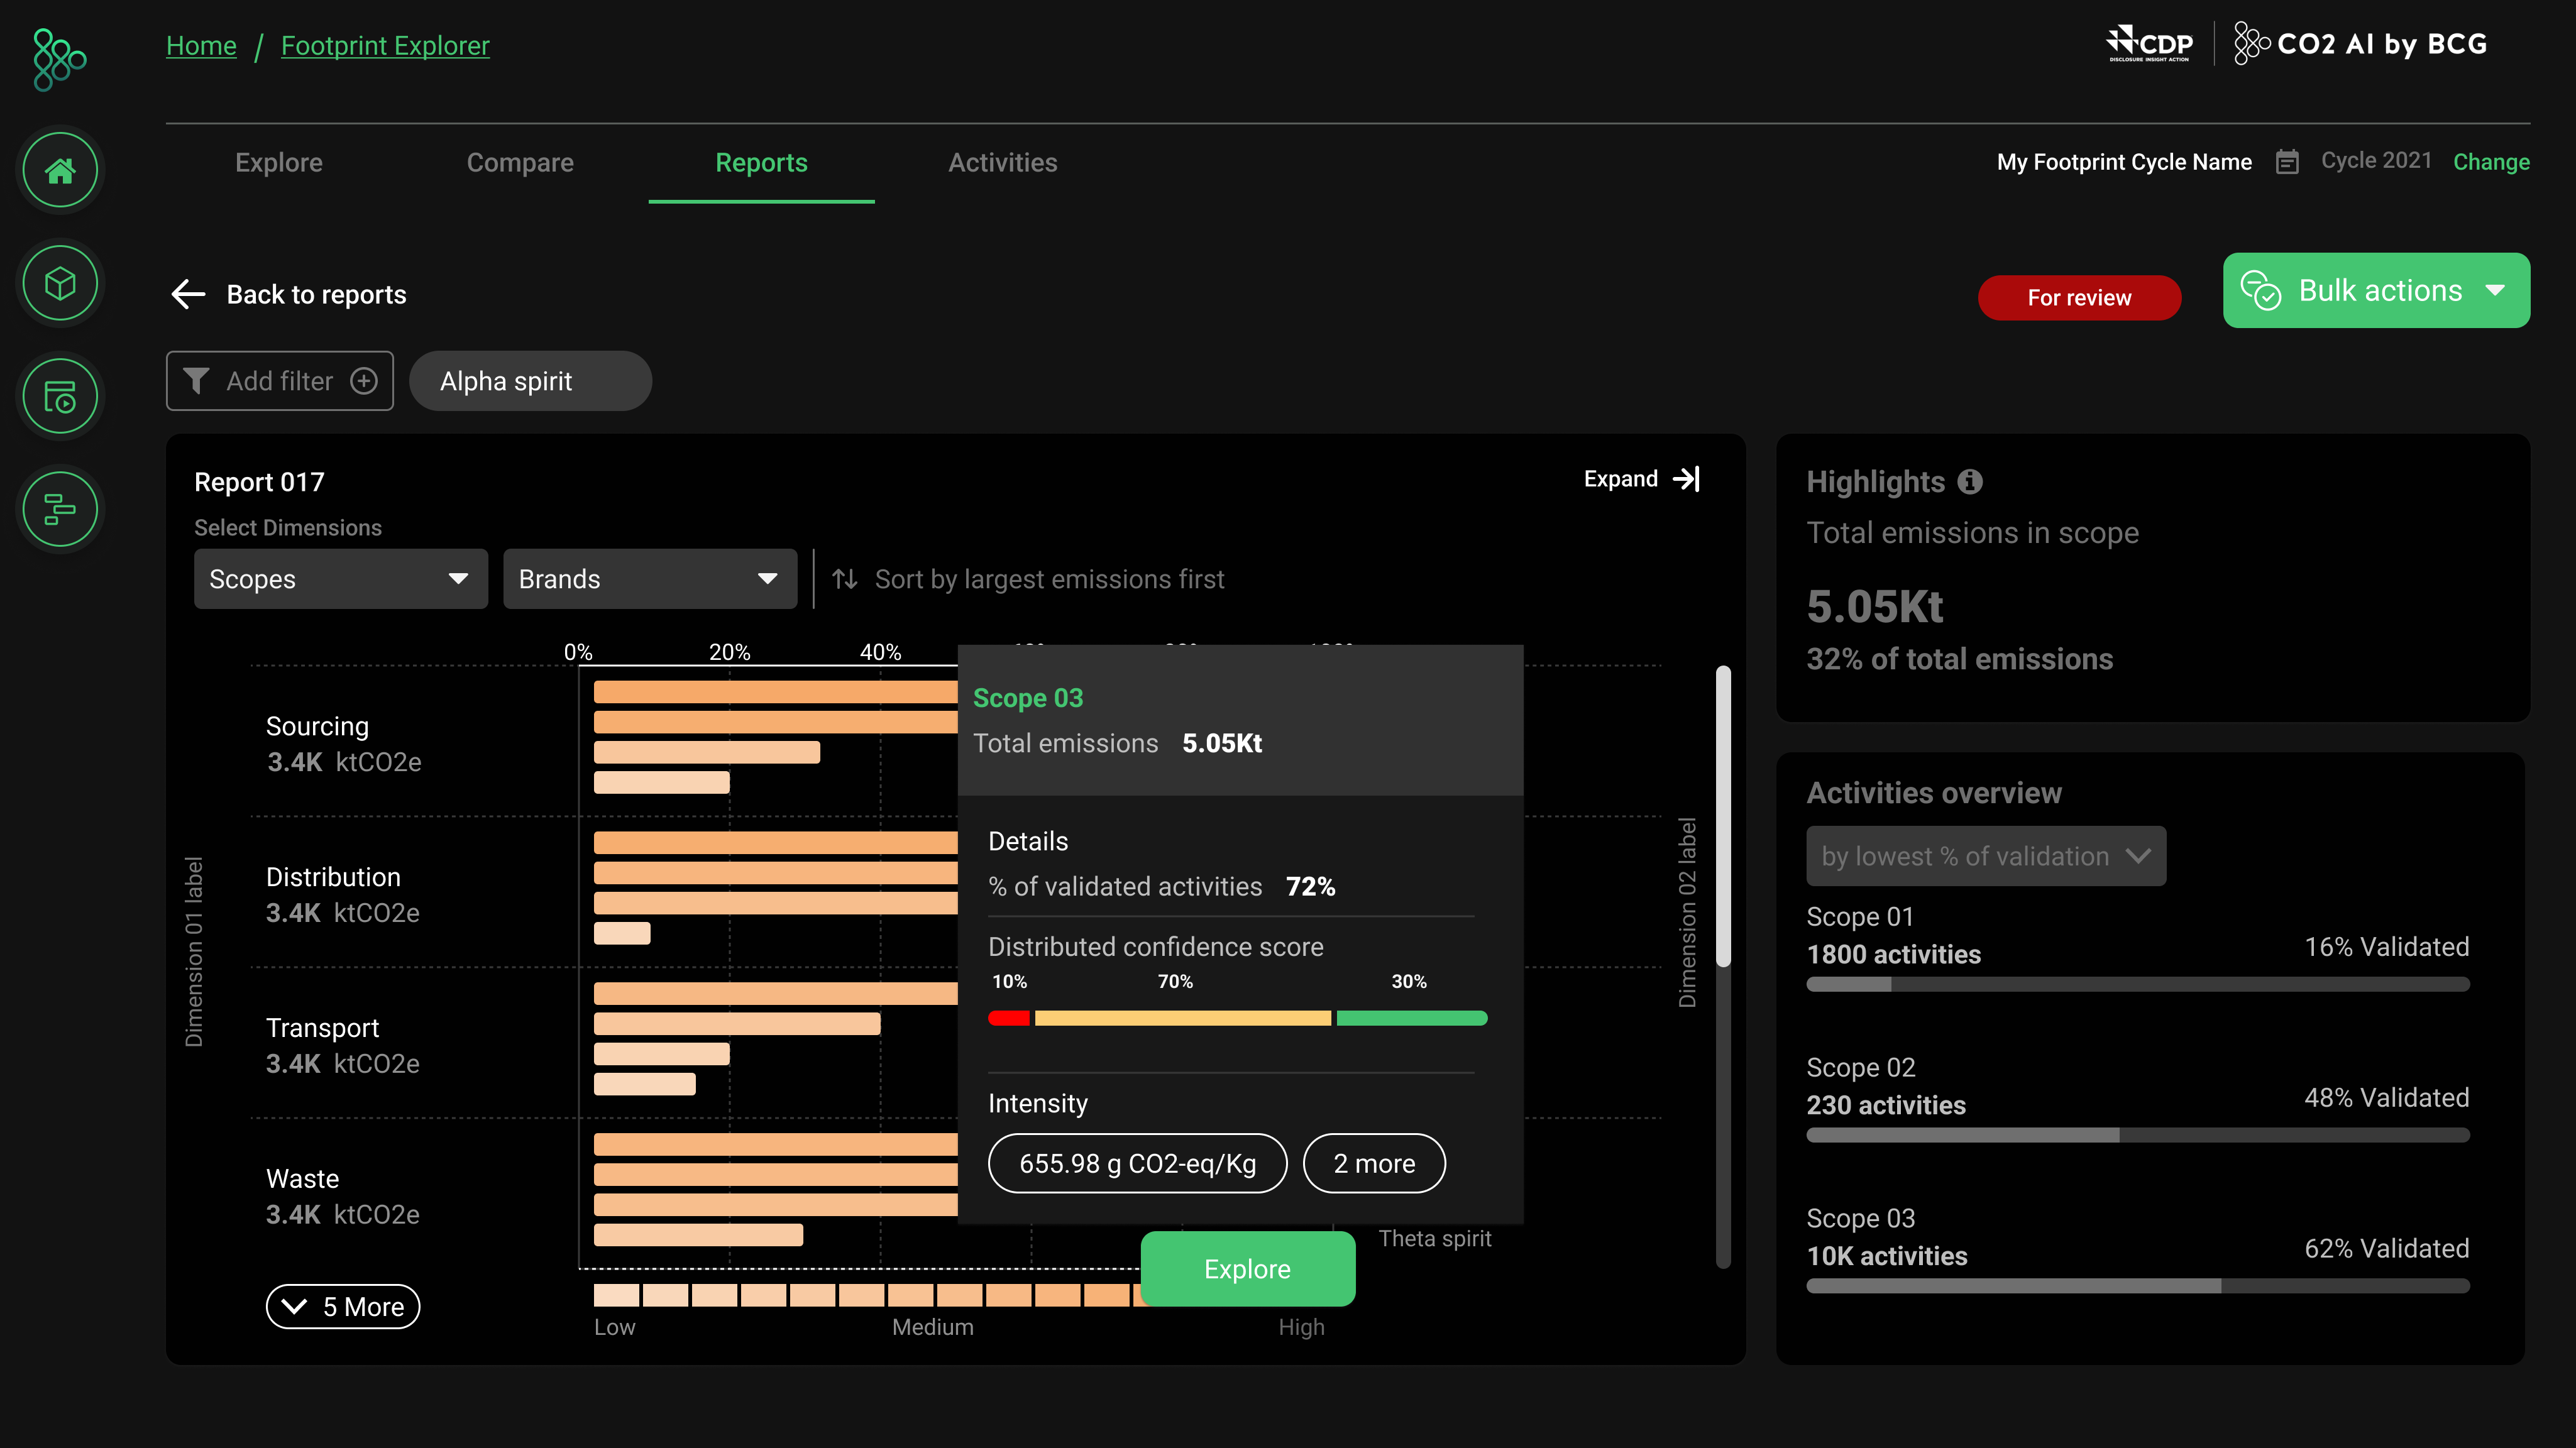Switch to the Compare tab

520,163
